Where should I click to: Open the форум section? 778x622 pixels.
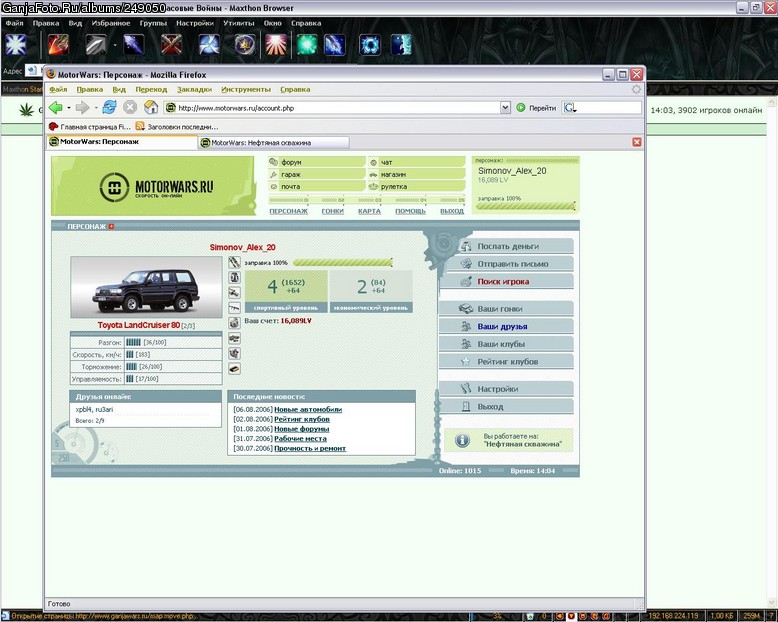317,162
